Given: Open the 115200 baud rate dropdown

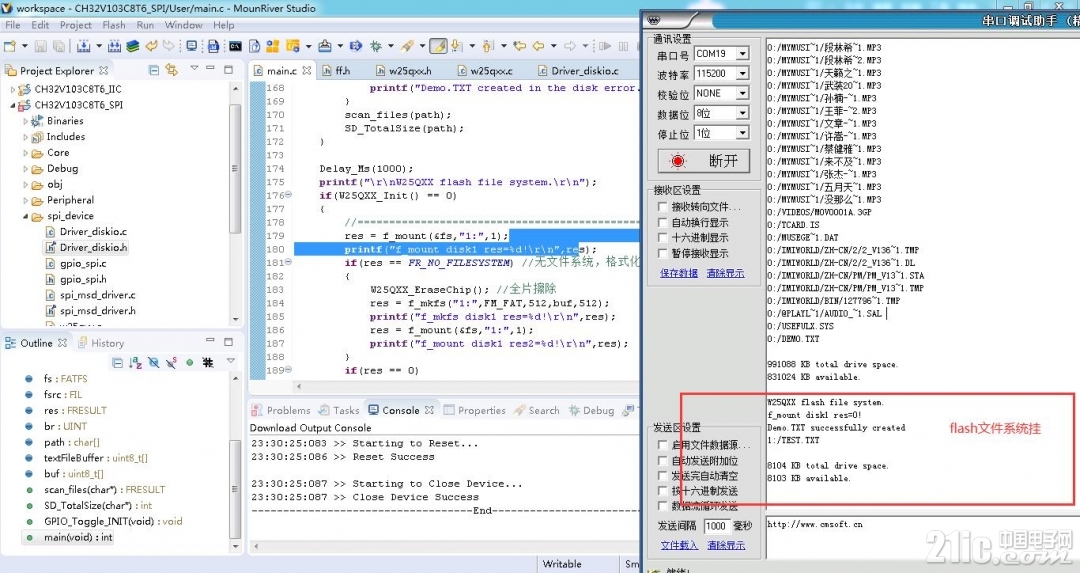Looking at the screenshot, I should tap(742, 74).
